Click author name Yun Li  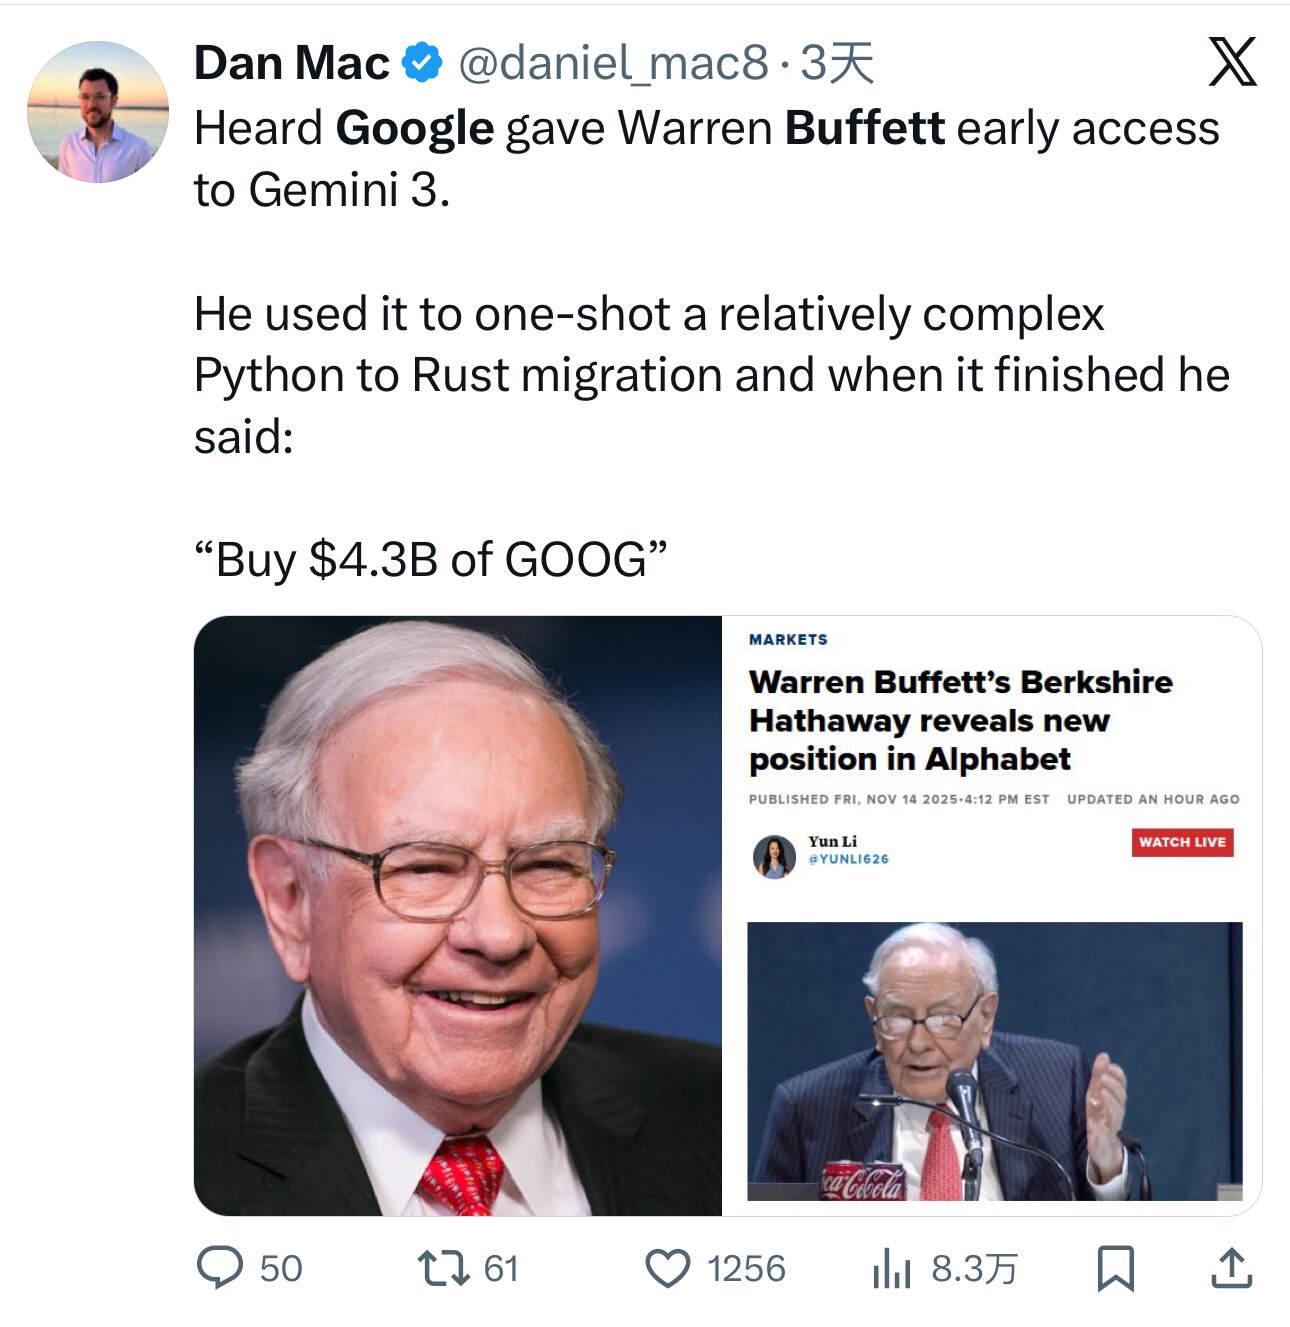pos(833,841)
